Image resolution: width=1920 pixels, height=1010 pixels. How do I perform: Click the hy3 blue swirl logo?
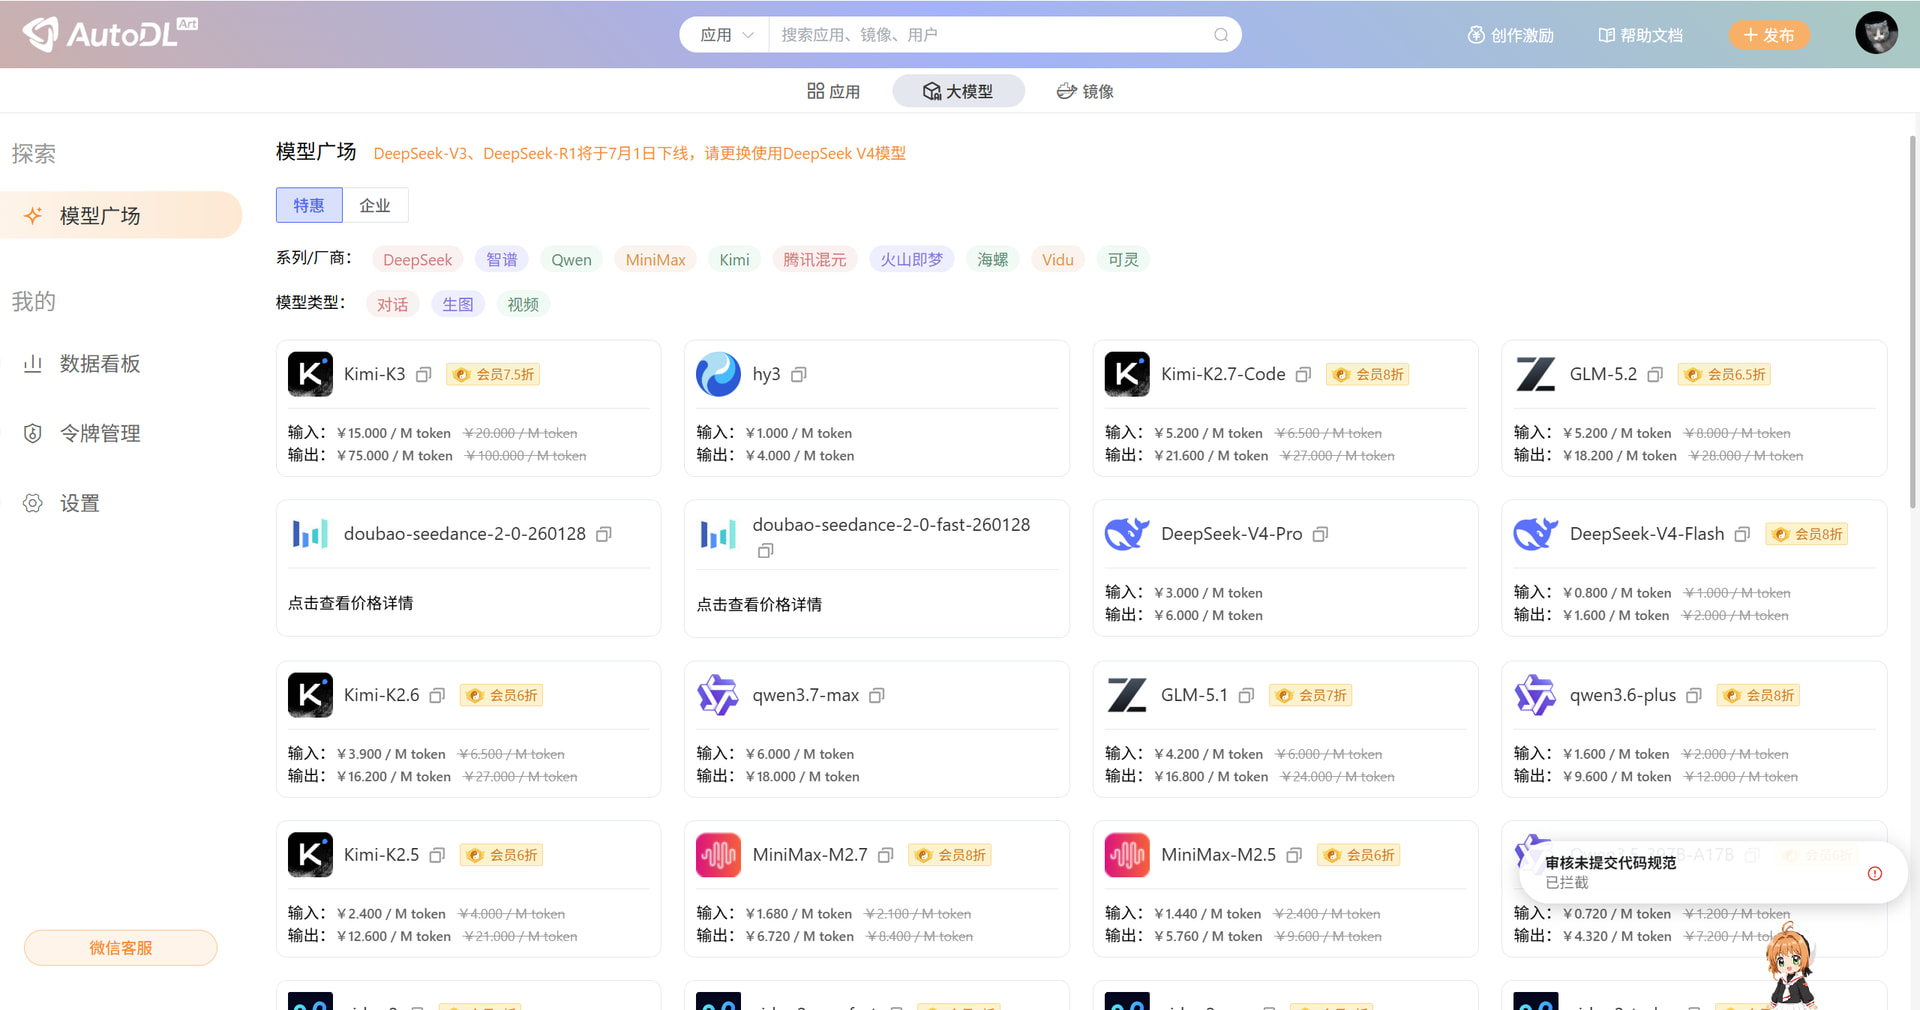click(718, 374)
